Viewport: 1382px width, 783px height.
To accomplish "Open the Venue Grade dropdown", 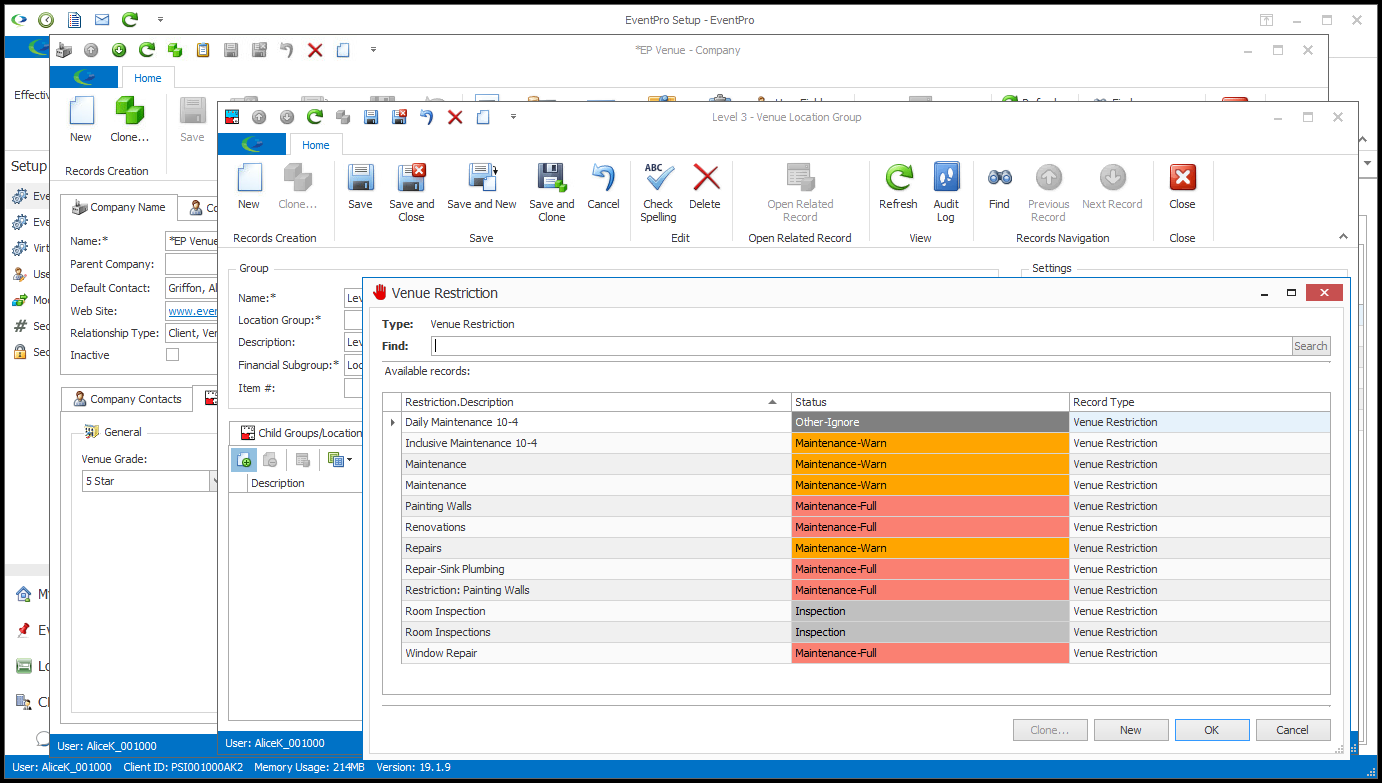I will tap(214, 481).
